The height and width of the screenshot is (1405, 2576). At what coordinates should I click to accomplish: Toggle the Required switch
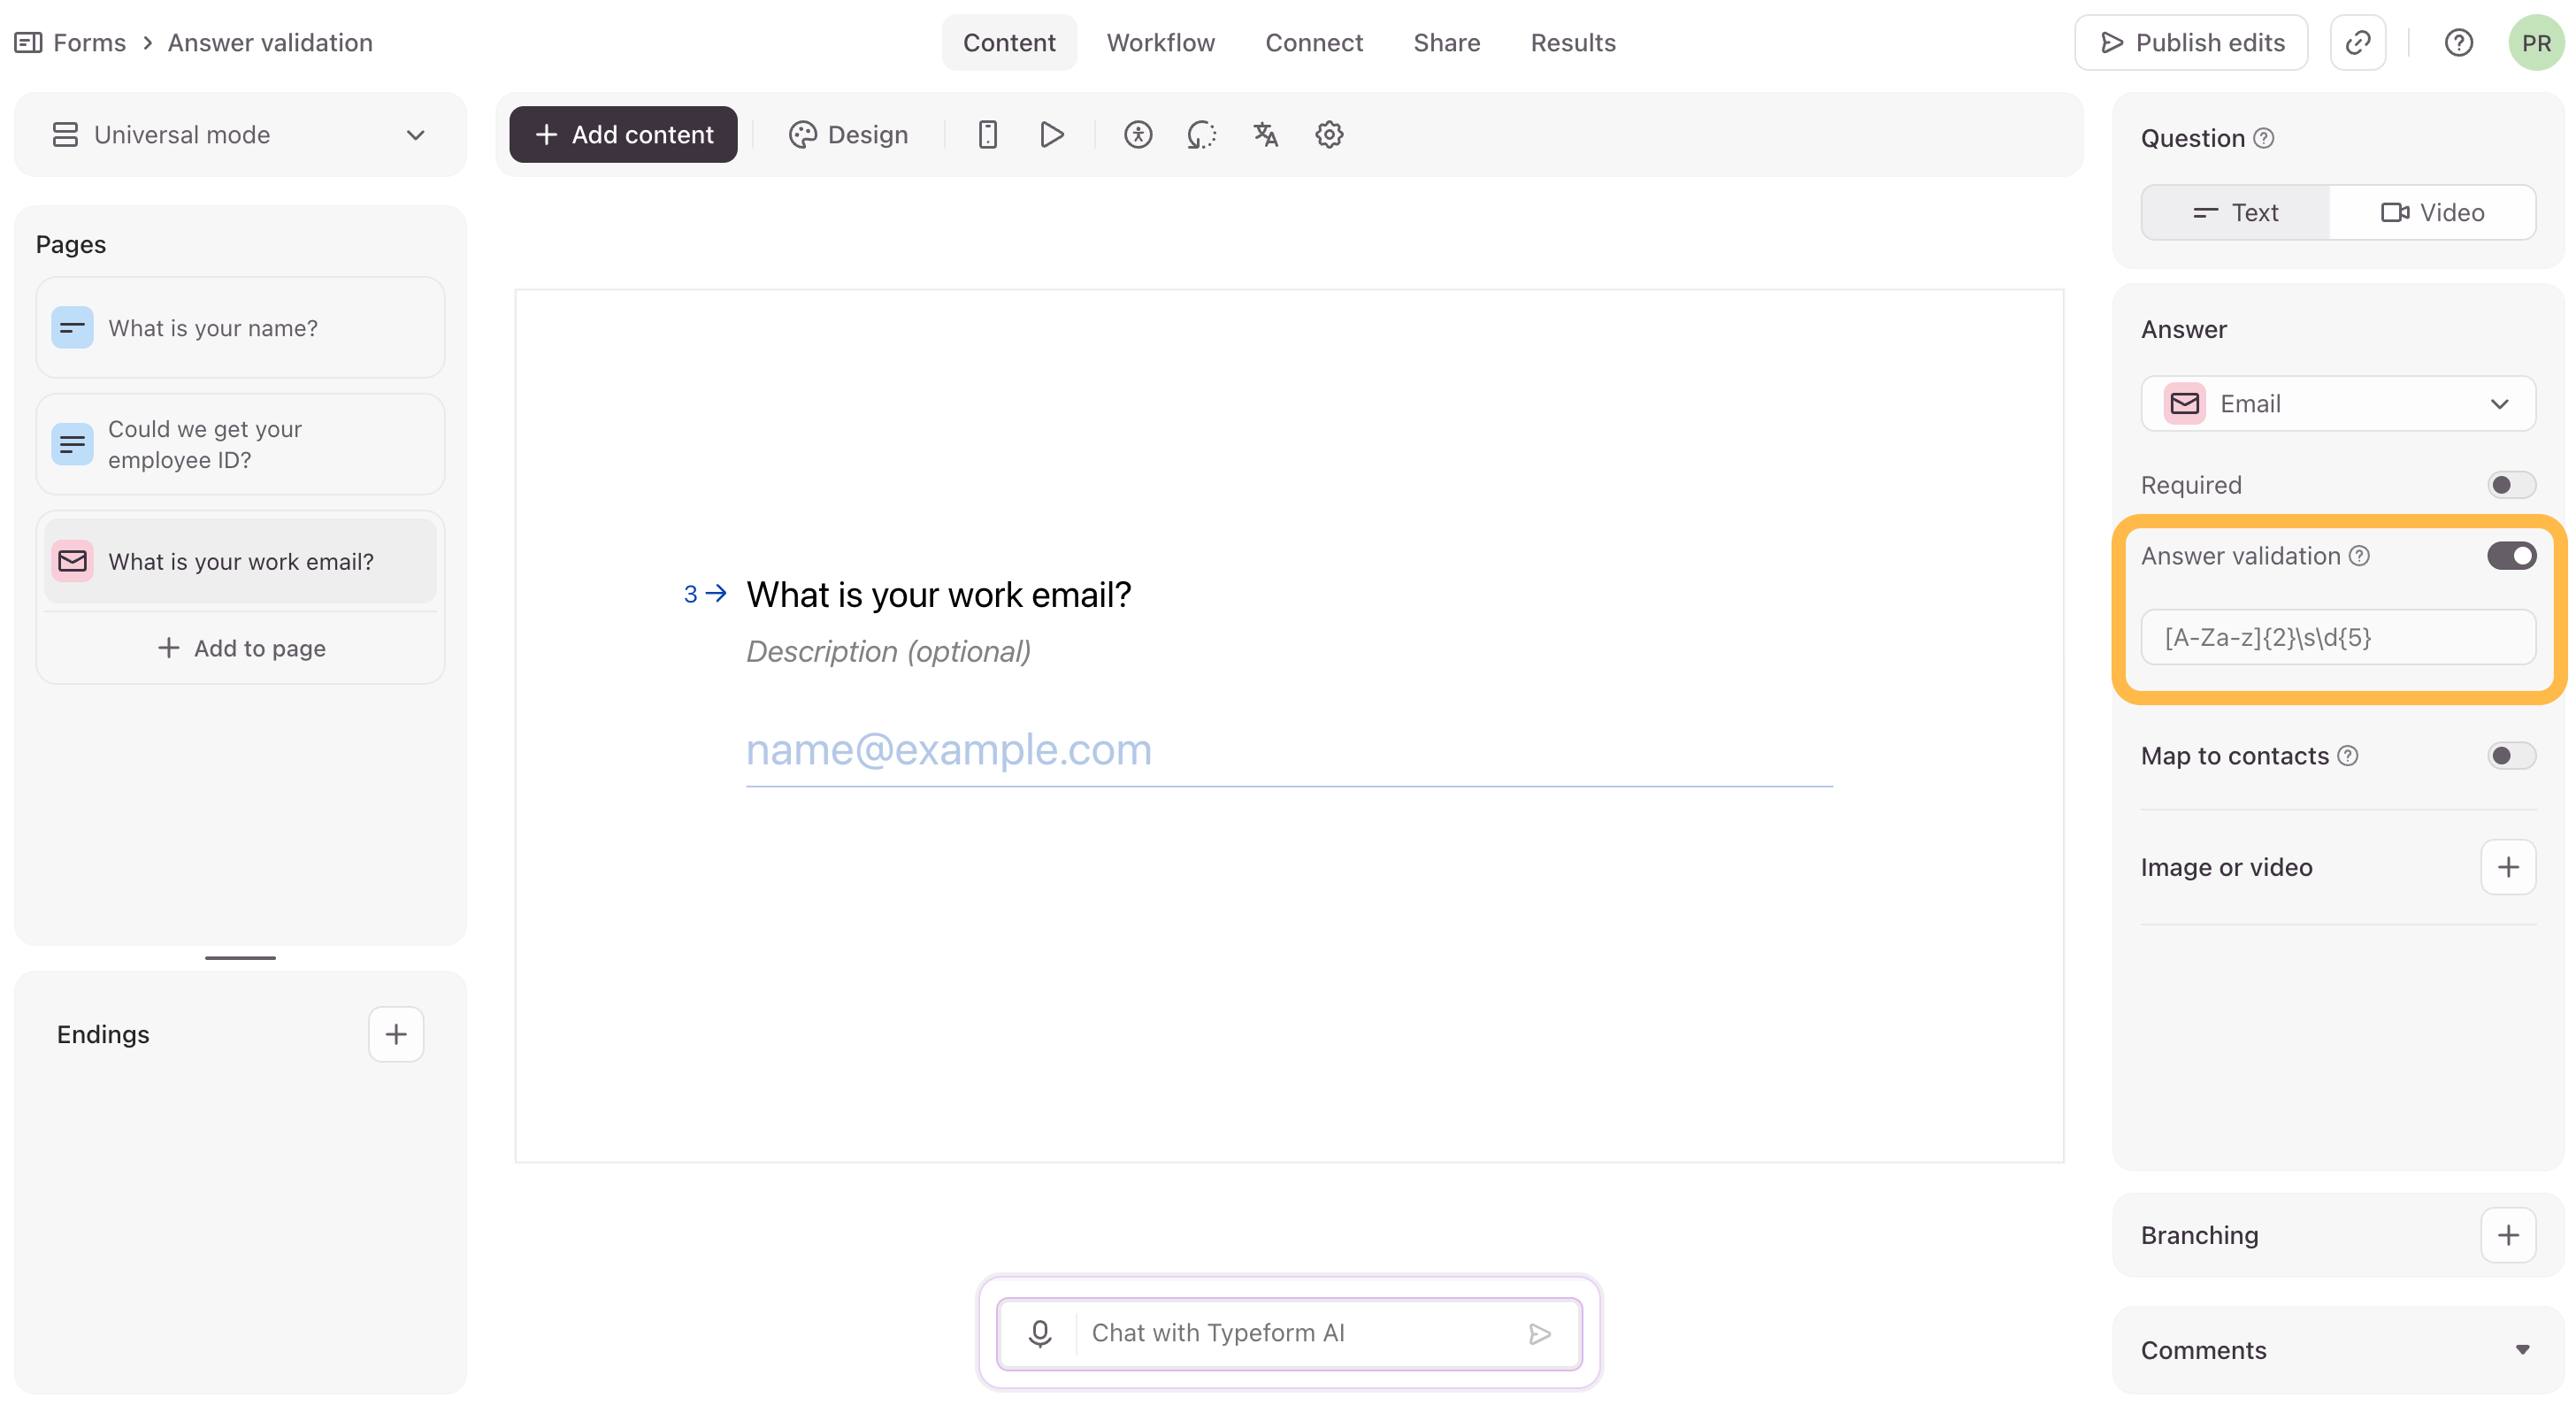2510,485
